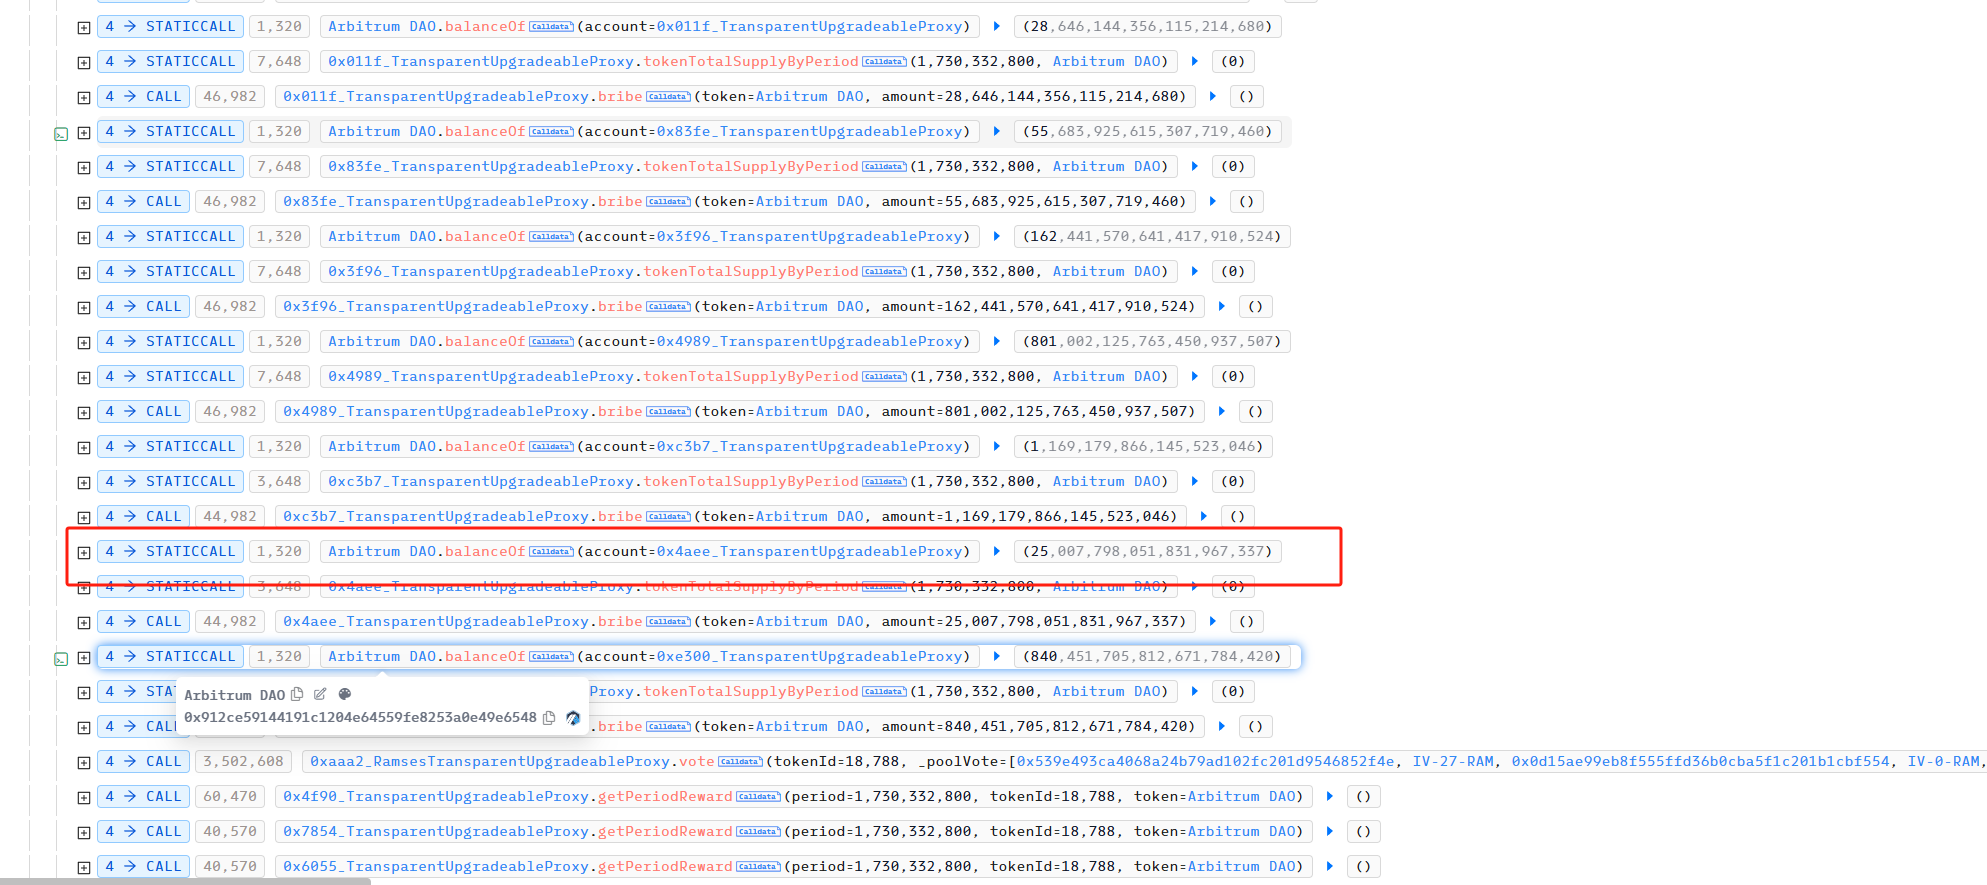Screen dimensions: 1987x885
Task: Show Calldata for 0x4f90 getPeriodReward call
Action: tap(758, 797)
